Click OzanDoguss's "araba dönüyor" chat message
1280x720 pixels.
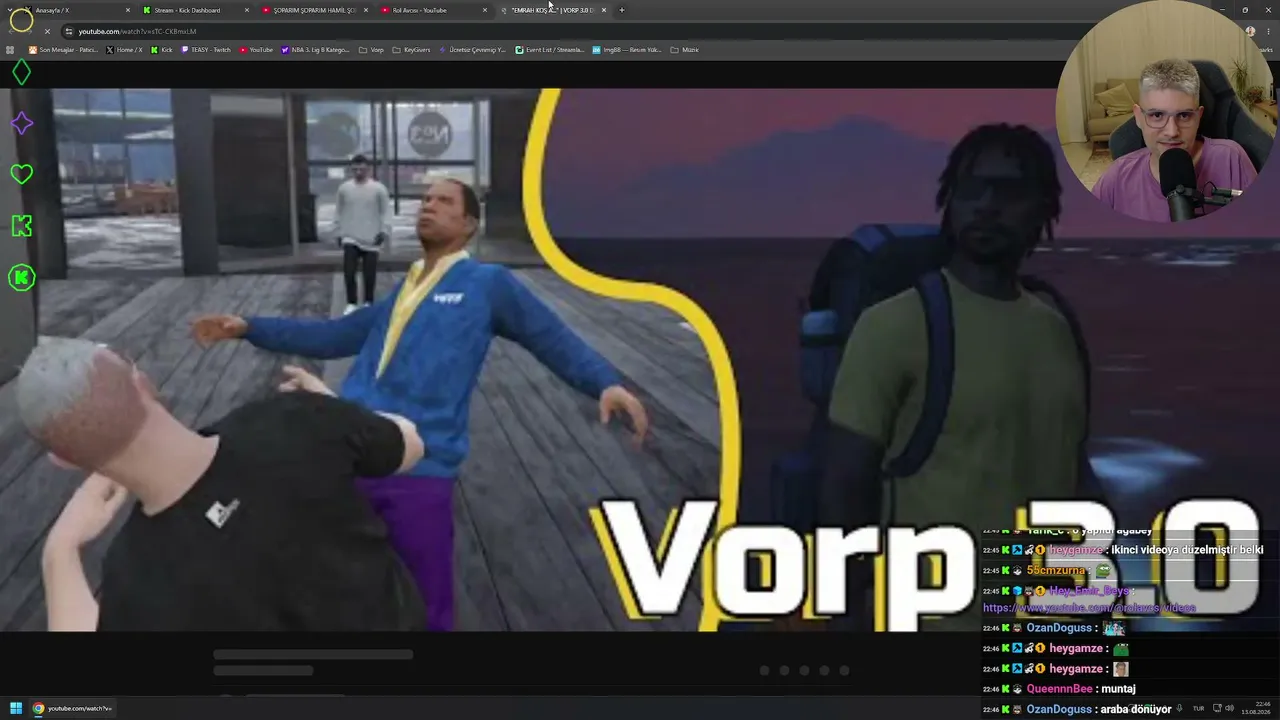click(x=1136, y=710)
